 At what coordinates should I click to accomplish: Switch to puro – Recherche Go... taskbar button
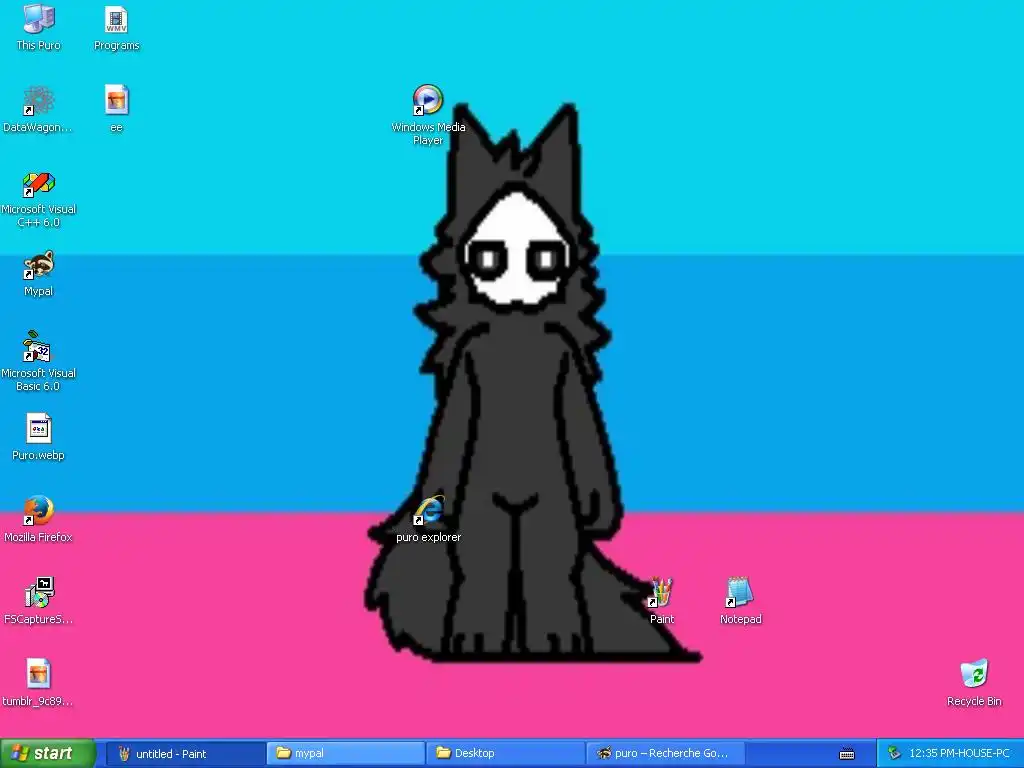[x=665, y=754]
